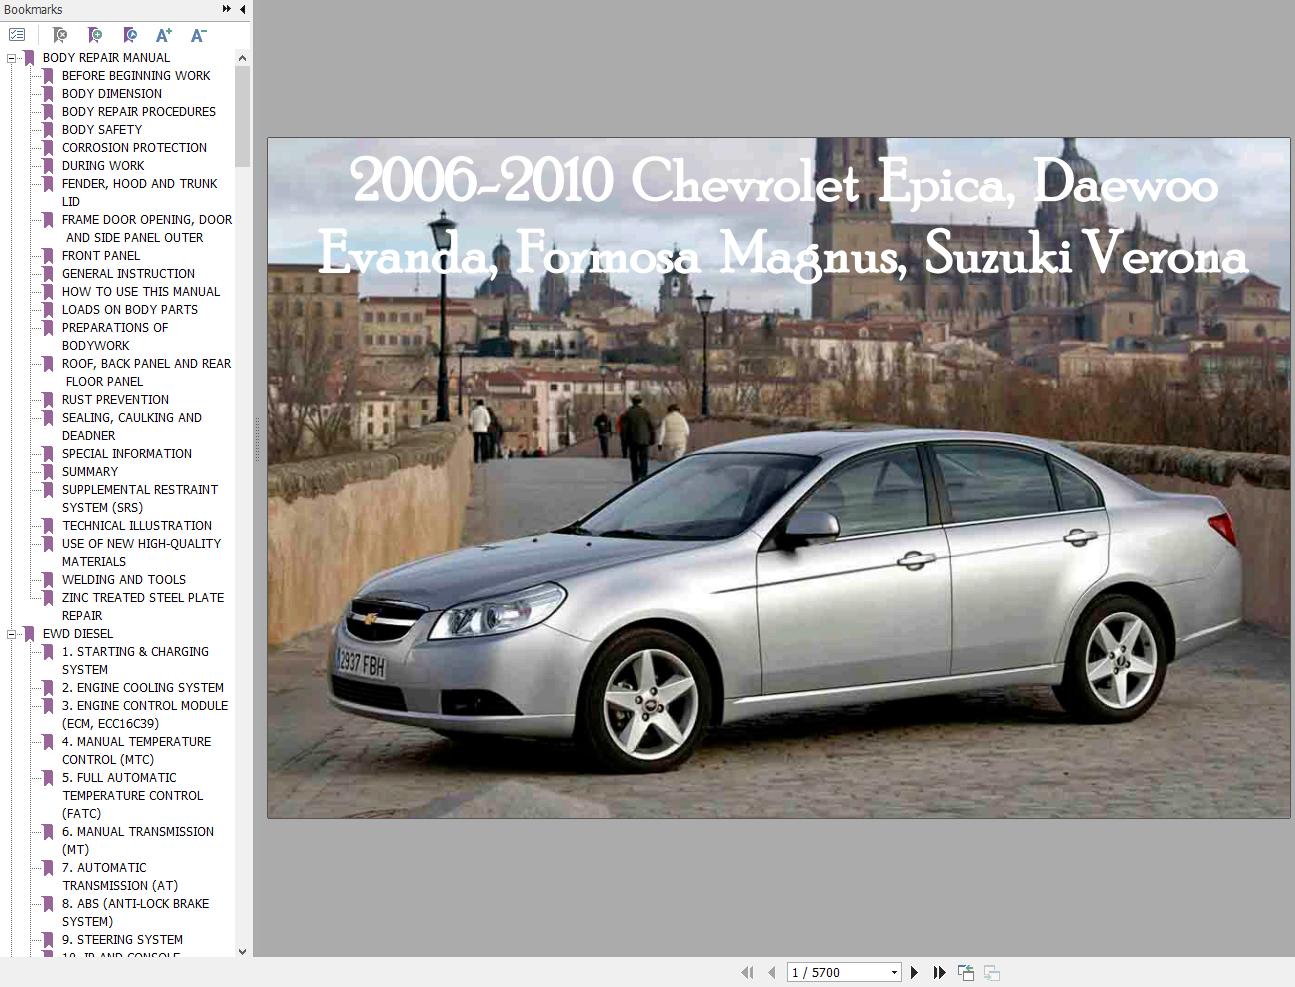
Task: Click bookmark icon beside BODY DIMENSION
Action: [47, 94]
